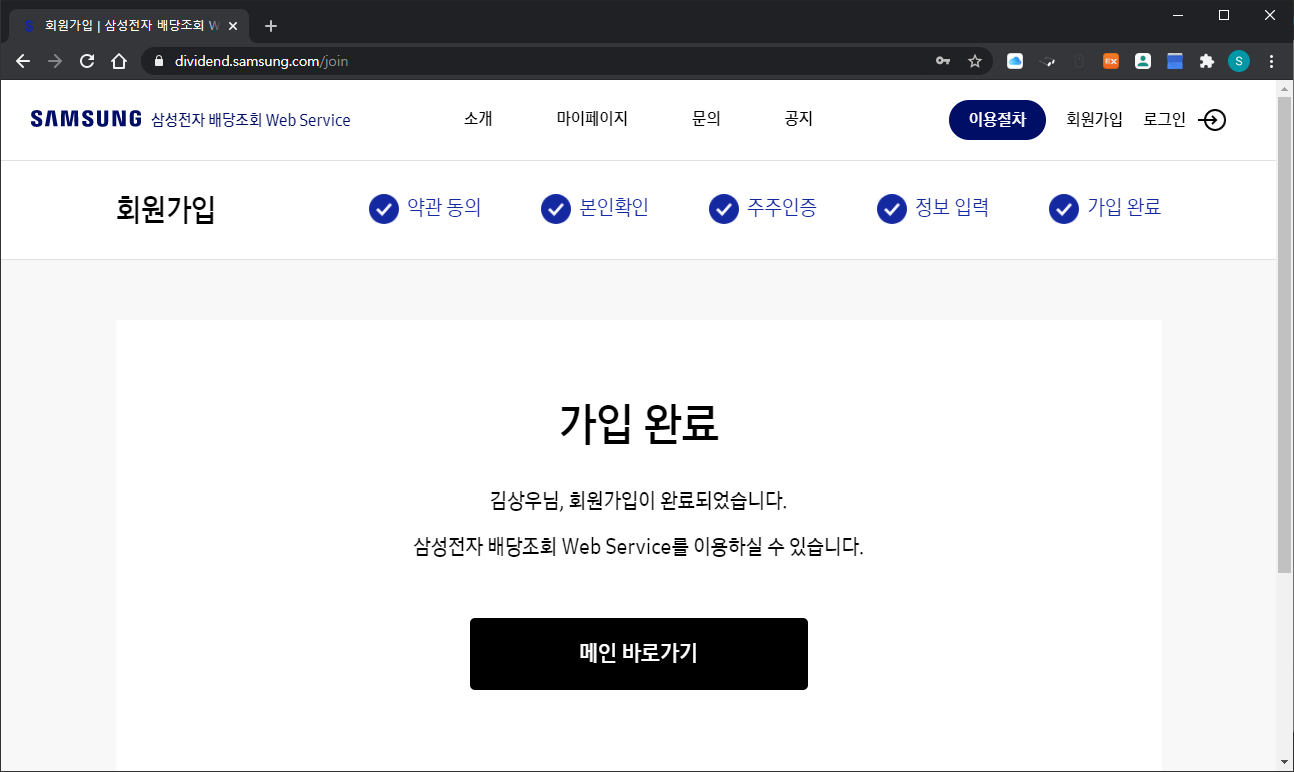1294x772 pixels.
Task: Open the browser home page icon
Action: tap(119, 61)
